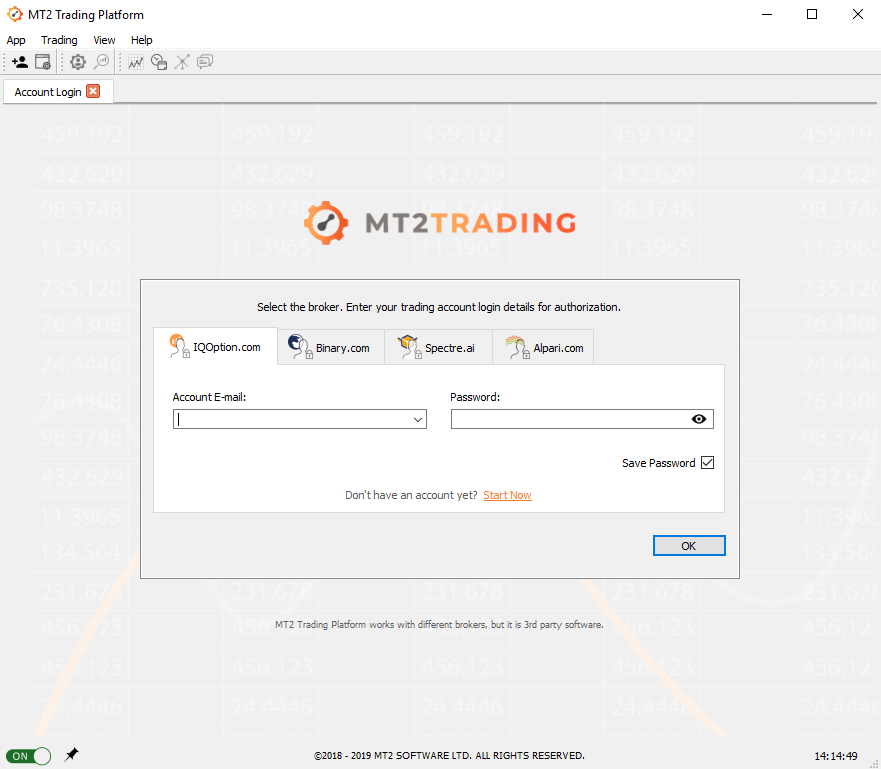Open the window settings toolbar icon
The width and height of the screenshot is (881, 769).
click(x=43, y=62)
